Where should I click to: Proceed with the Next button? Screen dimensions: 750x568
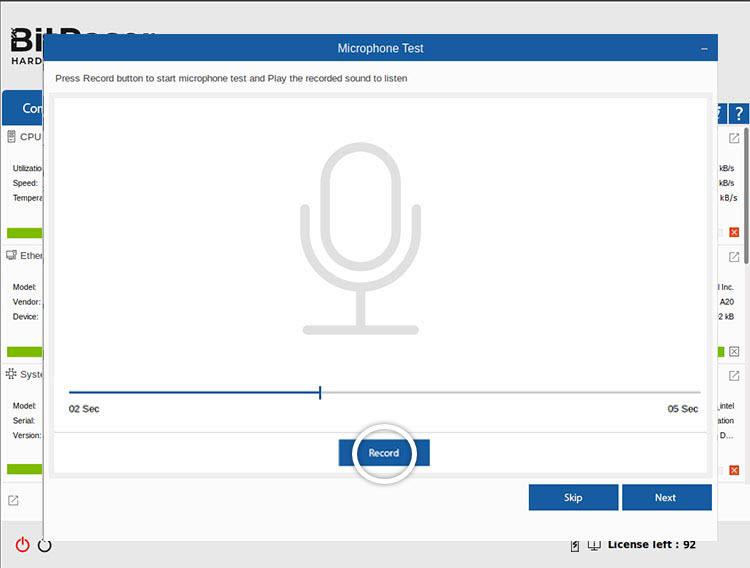coord(666,497)
